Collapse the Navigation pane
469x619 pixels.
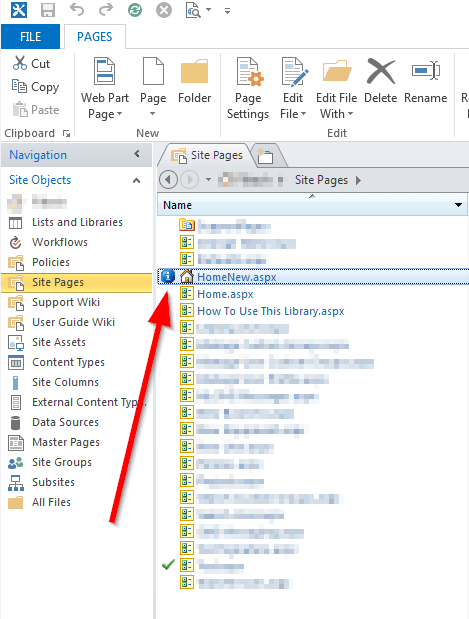point(137,154)
